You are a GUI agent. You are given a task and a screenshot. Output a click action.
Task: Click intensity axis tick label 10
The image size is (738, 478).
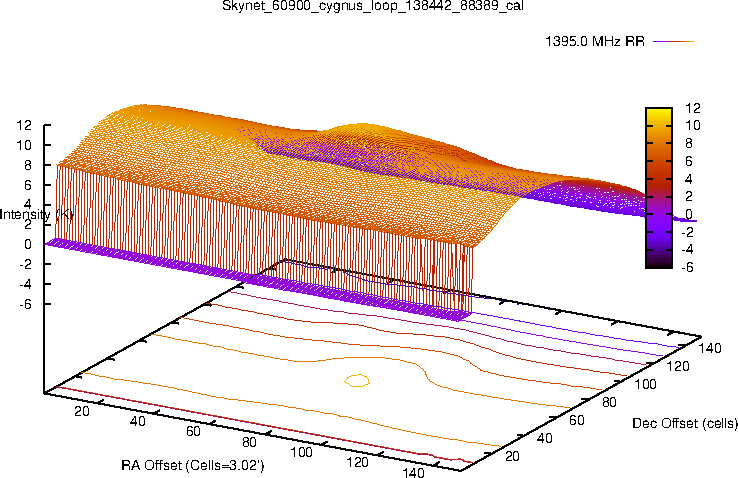[x=24, y=145]
